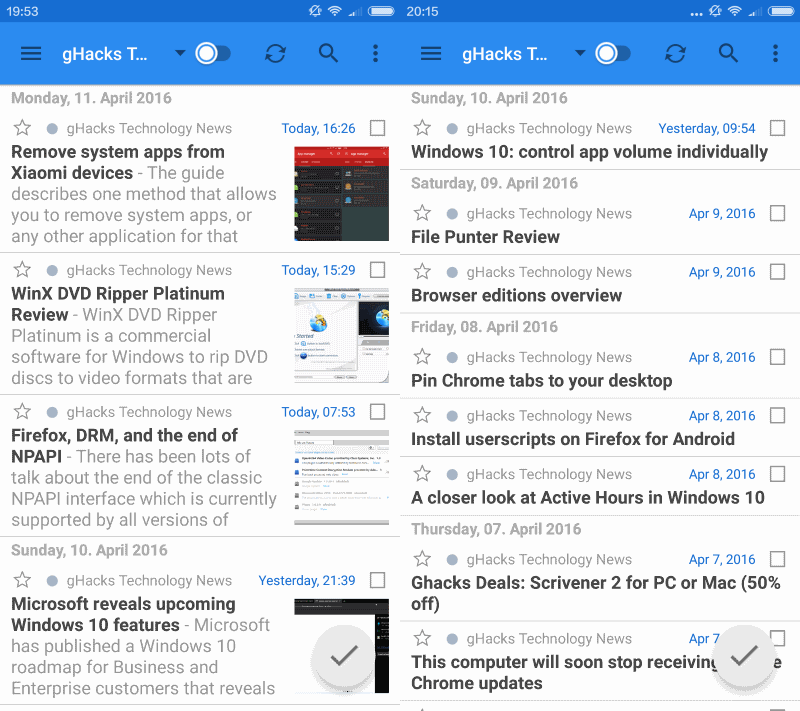The image size is (800, 711).
Task: Star the Ghacks Deals Scrivener 2 article
Action: (422, 559)
